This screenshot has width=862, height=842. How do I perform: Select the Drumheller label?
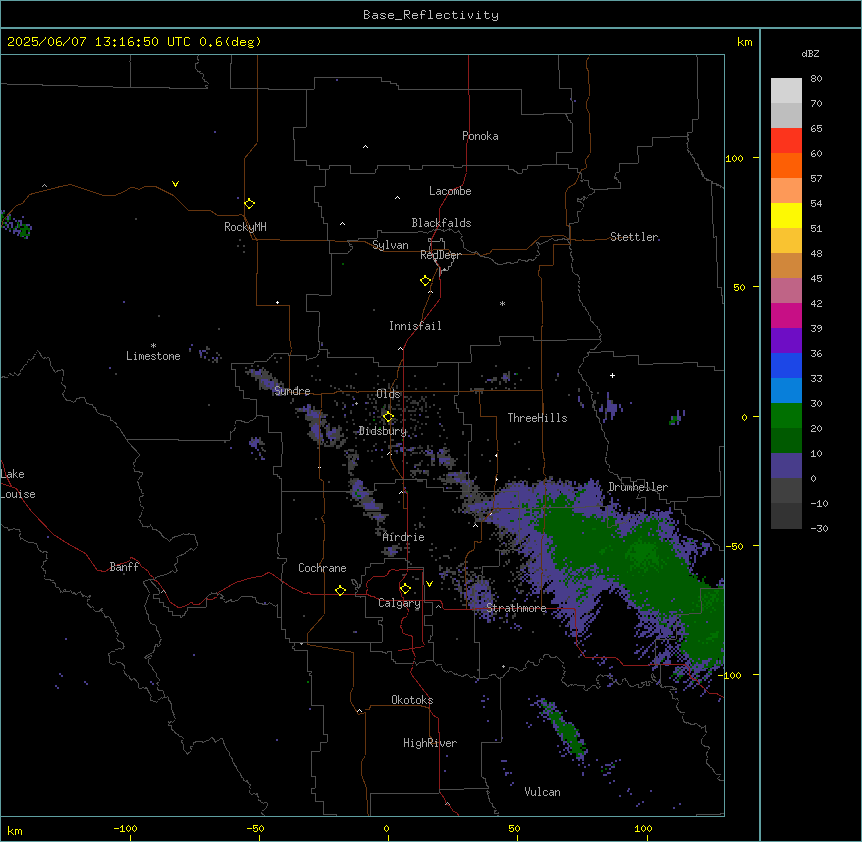click(x=638, y=487)
